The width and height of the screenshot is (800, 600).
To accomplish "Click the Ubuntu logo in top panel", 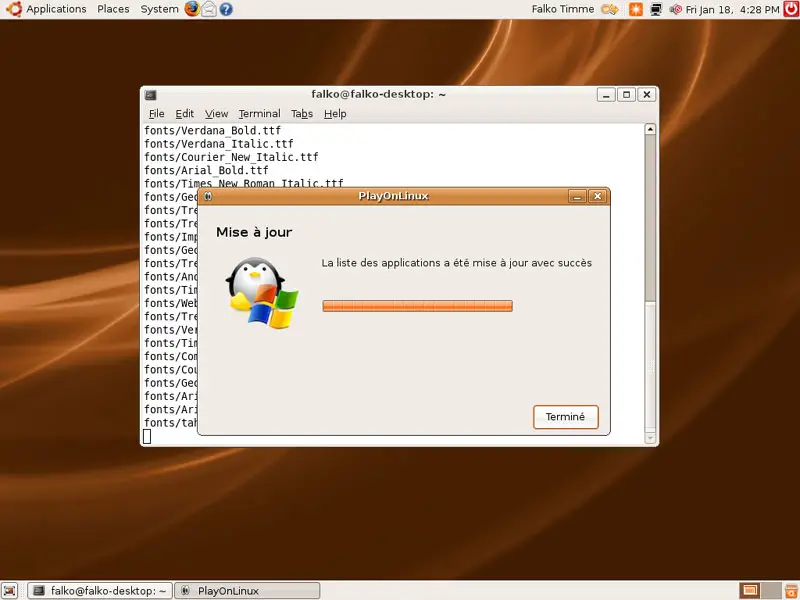I will click(x=14, y=9).
